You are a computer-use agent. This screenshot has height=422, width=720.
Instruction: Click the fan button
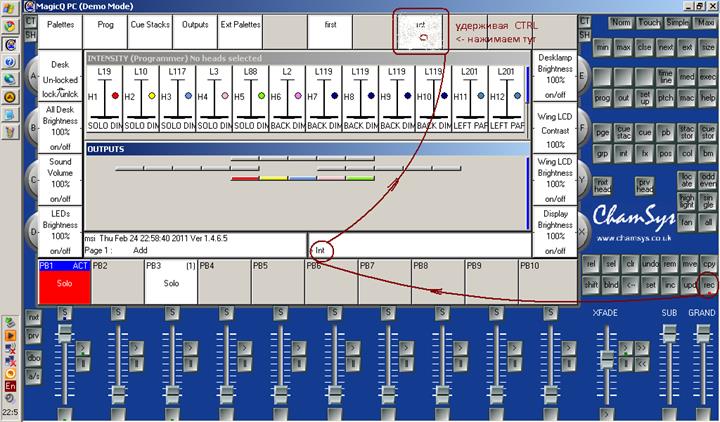686,222
